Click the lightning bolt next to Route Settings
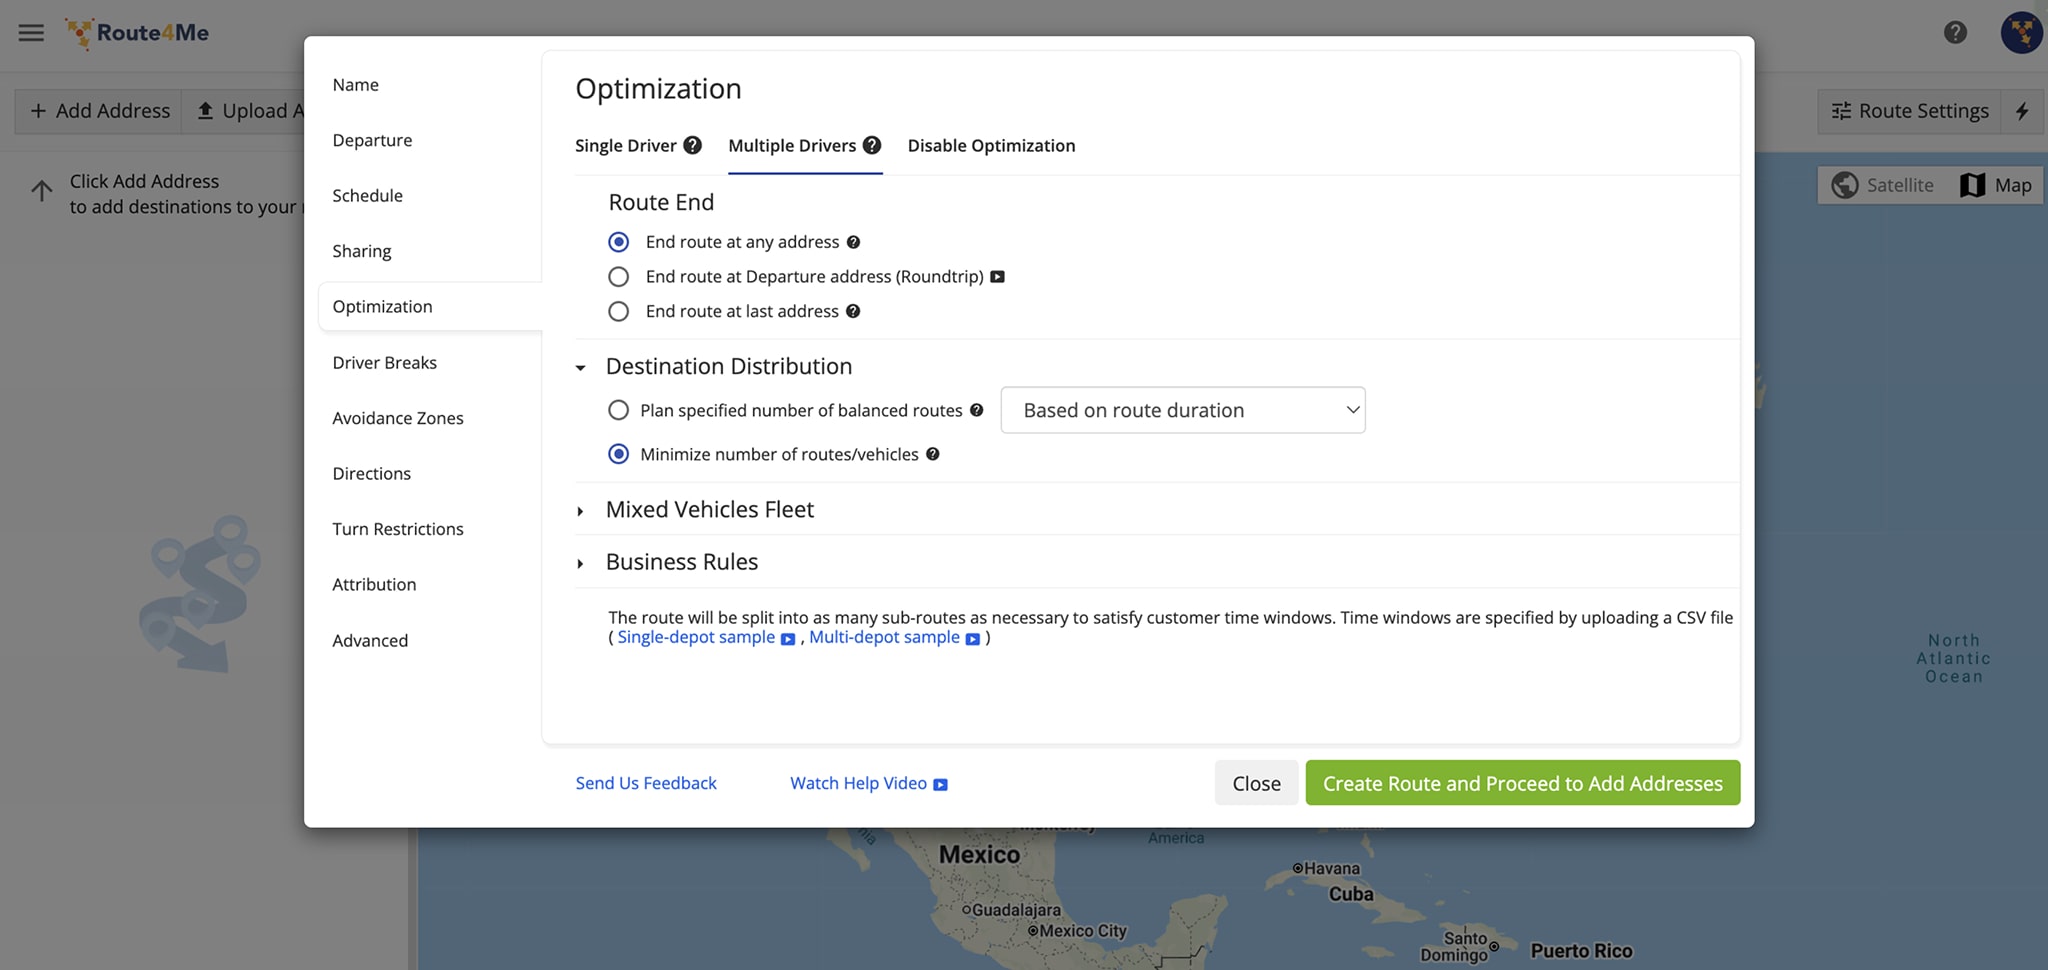The height and width of the screenshot is (970, 2048). pyautogui.click(x=2022, y=111)
